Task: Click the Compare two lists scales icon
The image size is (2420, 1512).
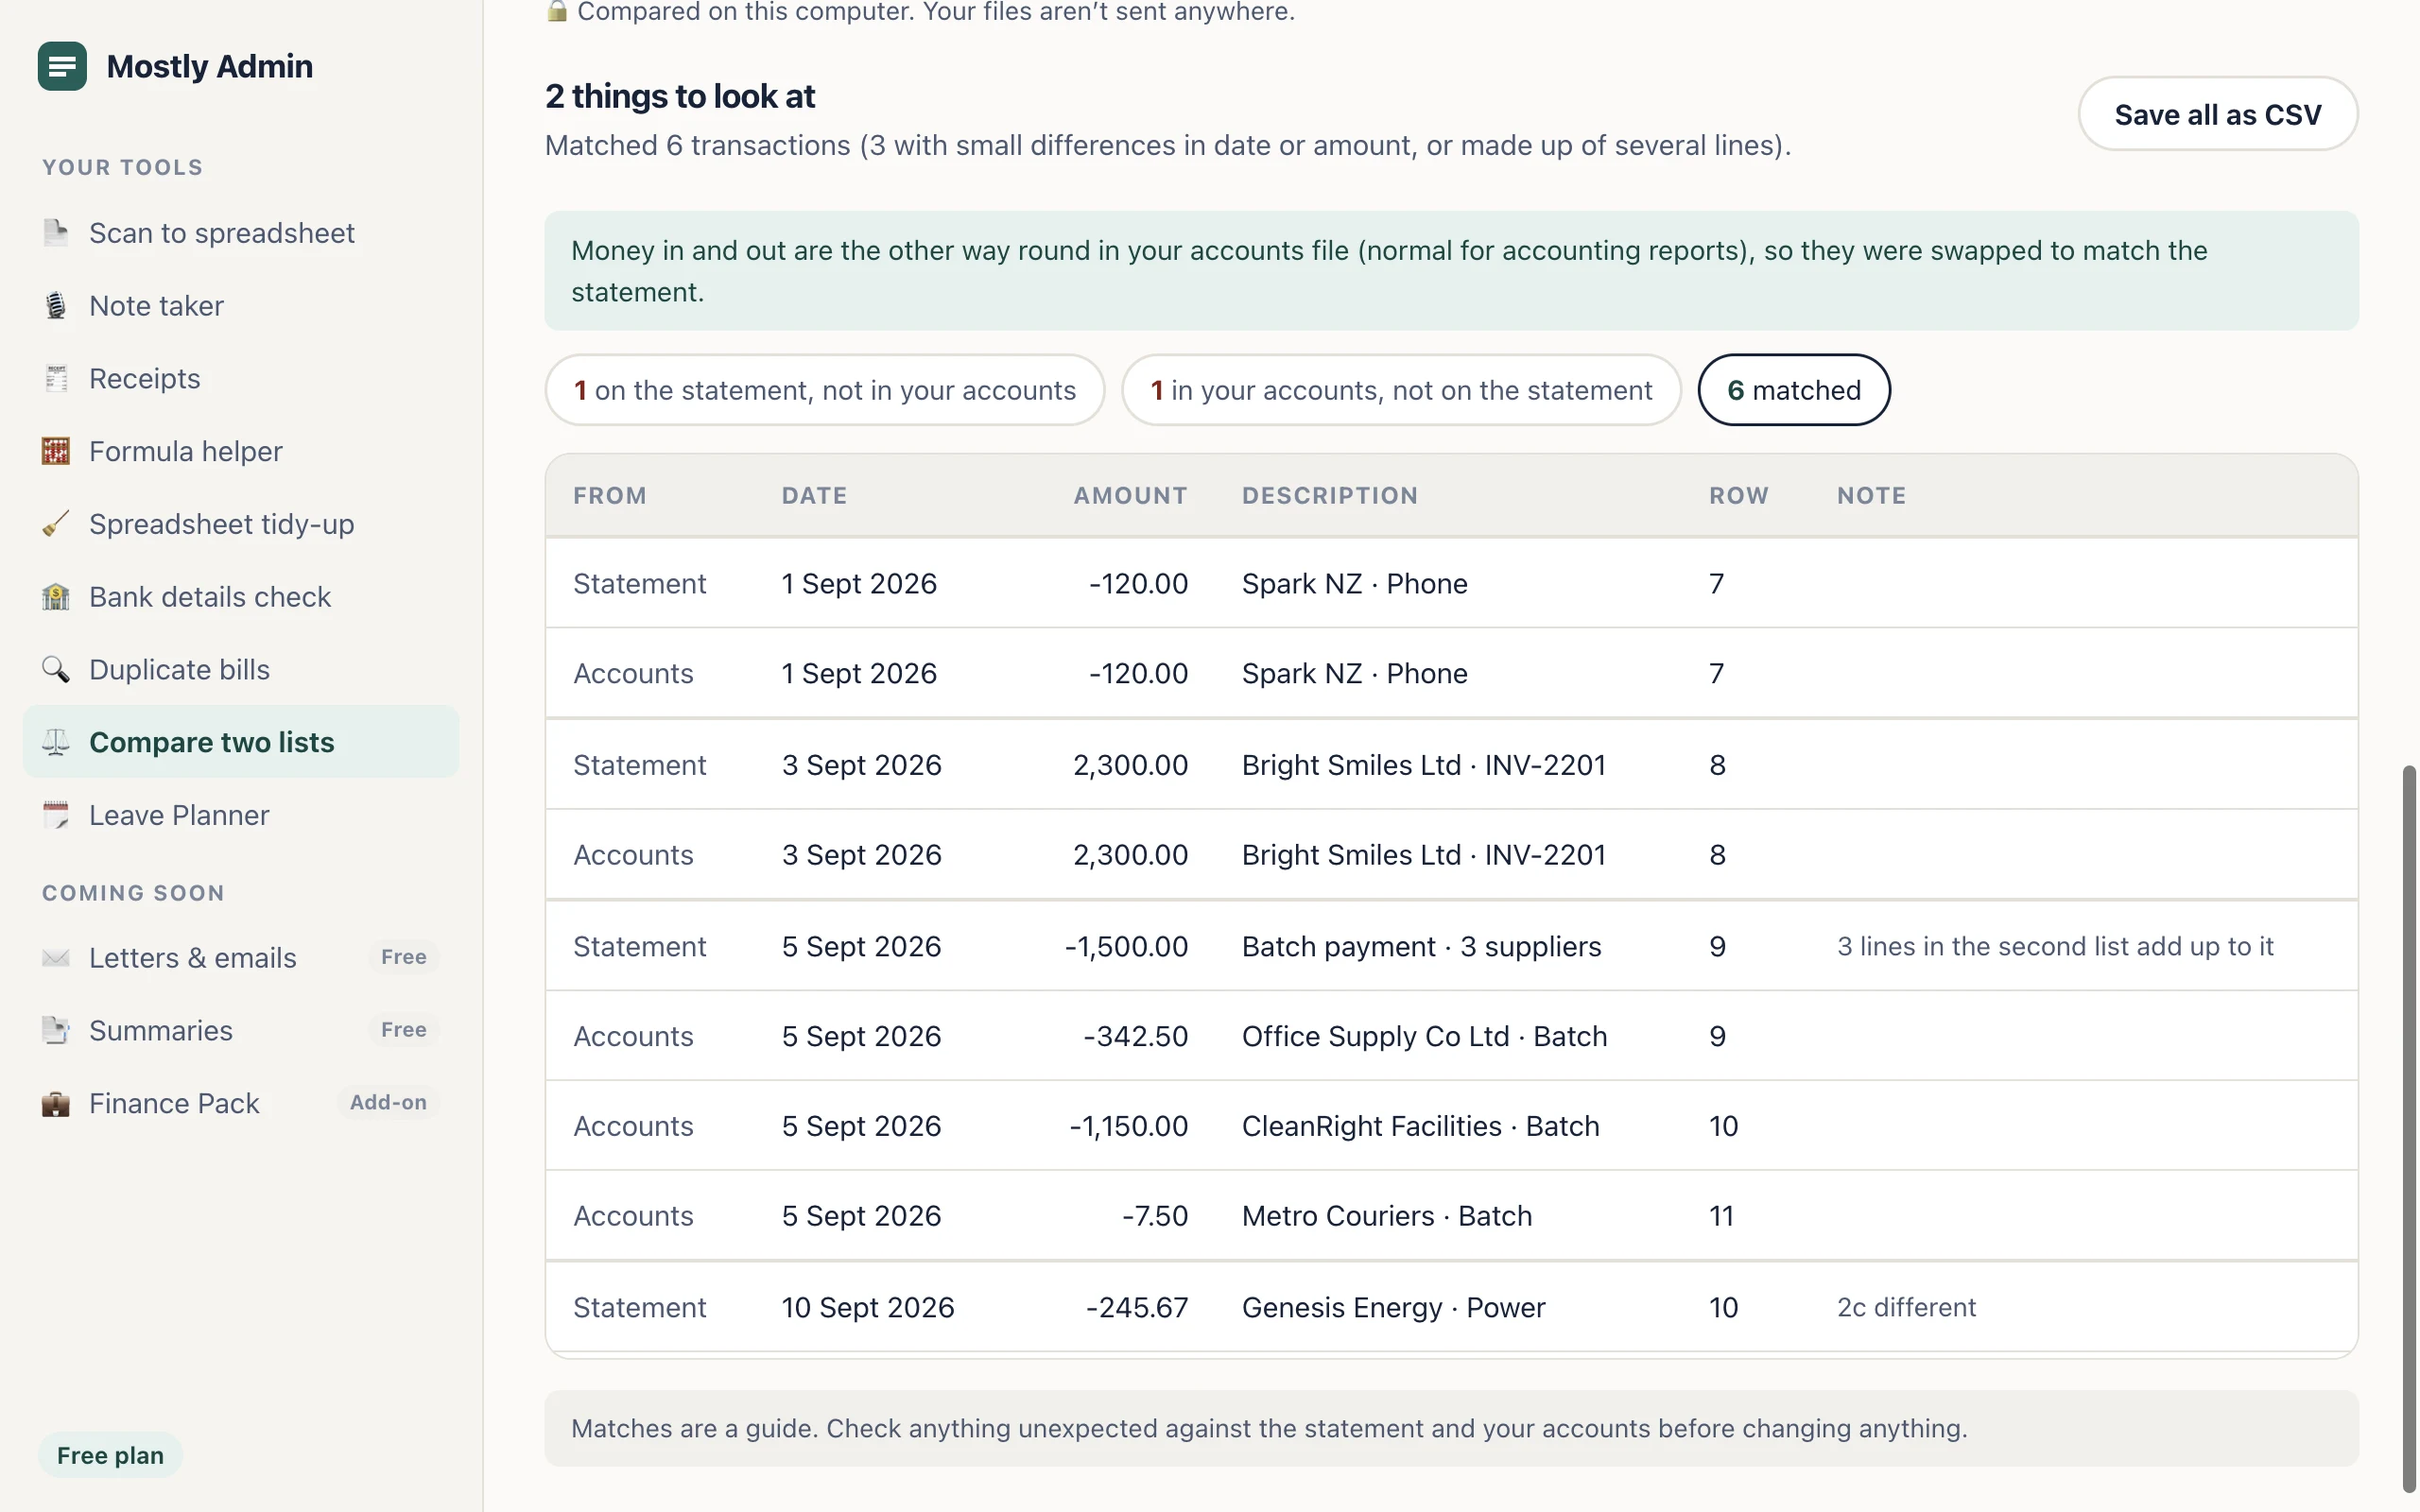Action: coord(56,742)
